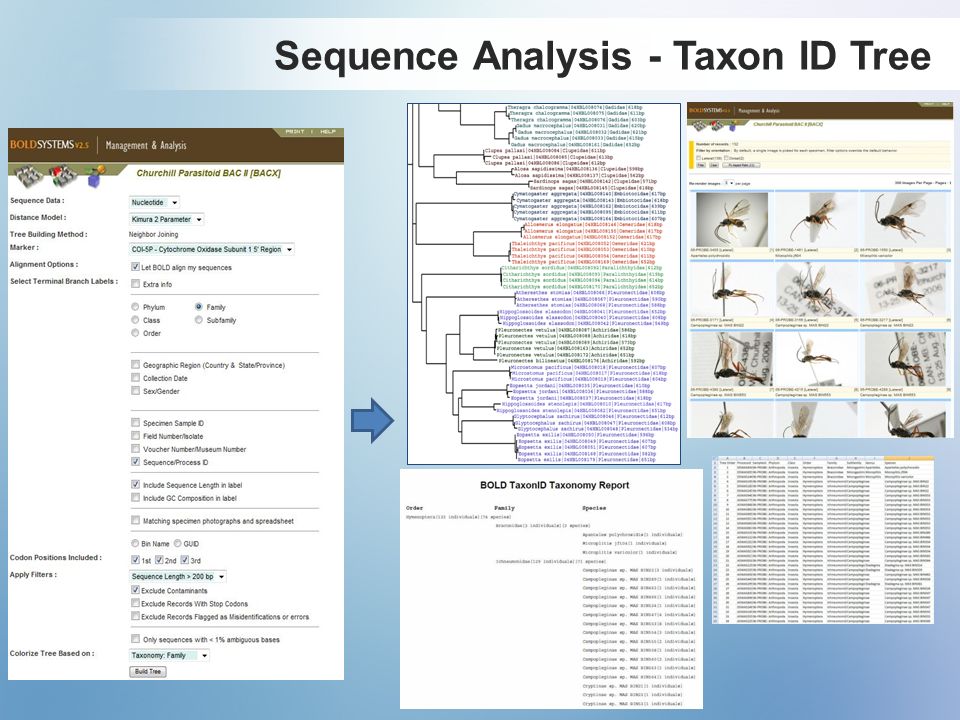Image resolution: width=960 pixels, height=720 pixels.
Task: Click the BOLD TaxonID Taxonomy Report heading
Action: coord(555,485)
